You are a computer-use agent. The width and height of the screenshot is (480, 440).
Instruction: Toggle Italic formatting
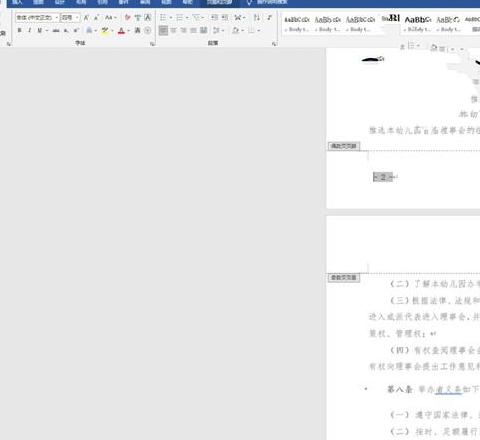point(29,31)
